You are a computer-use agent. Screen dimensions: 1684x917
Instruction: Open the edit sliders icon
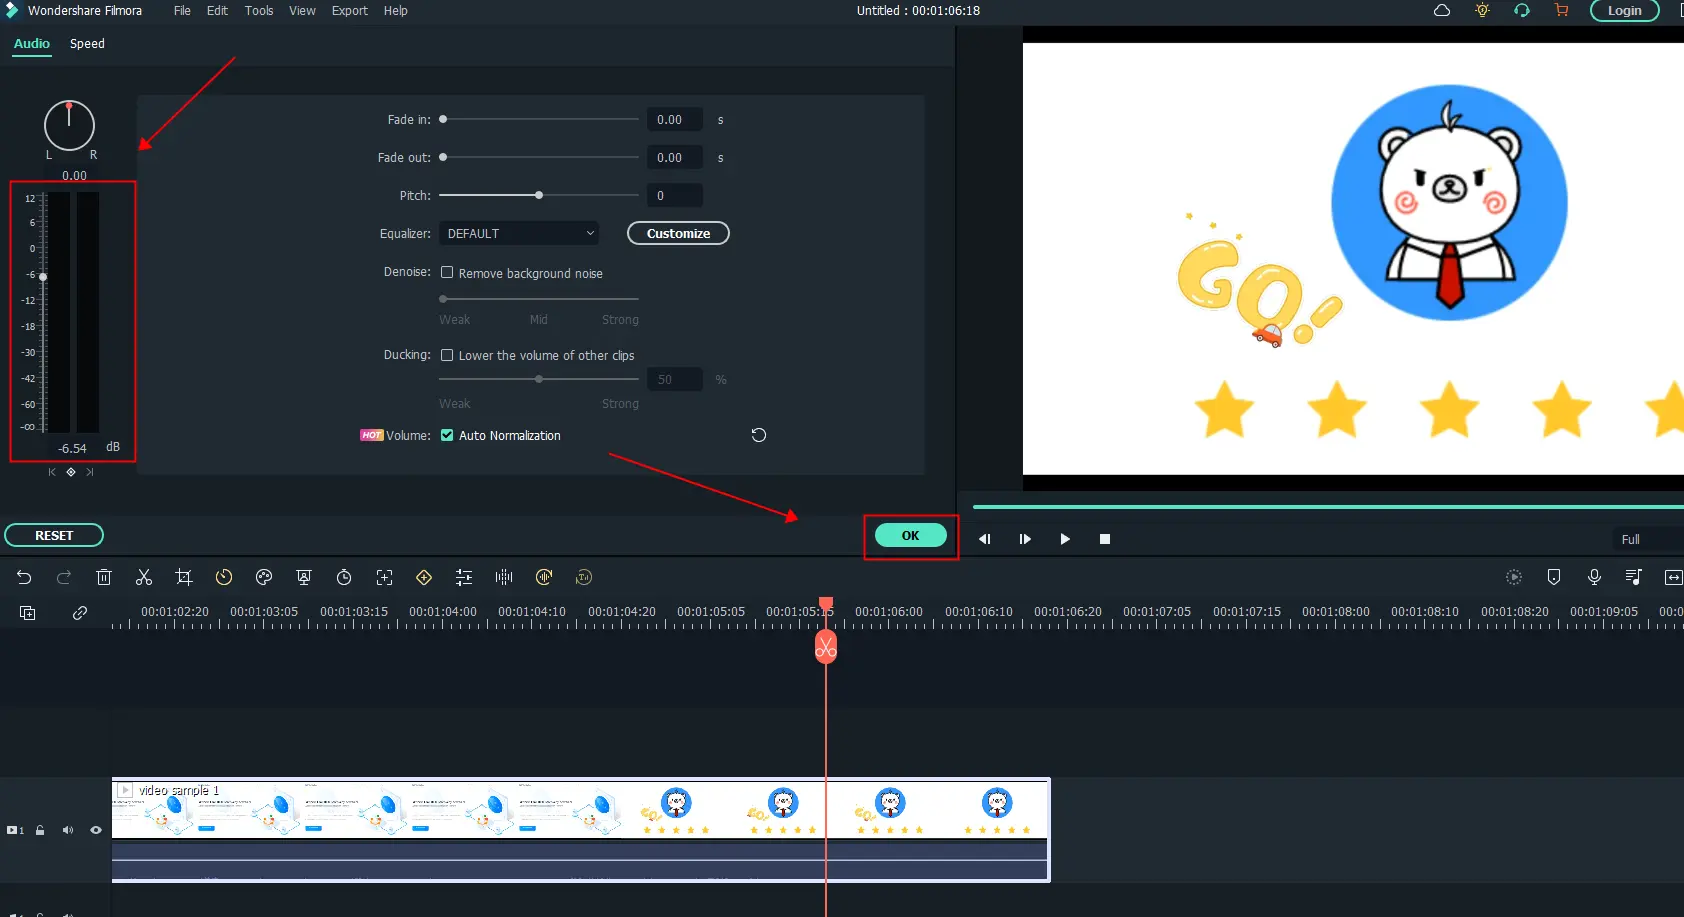click(464, 577)
